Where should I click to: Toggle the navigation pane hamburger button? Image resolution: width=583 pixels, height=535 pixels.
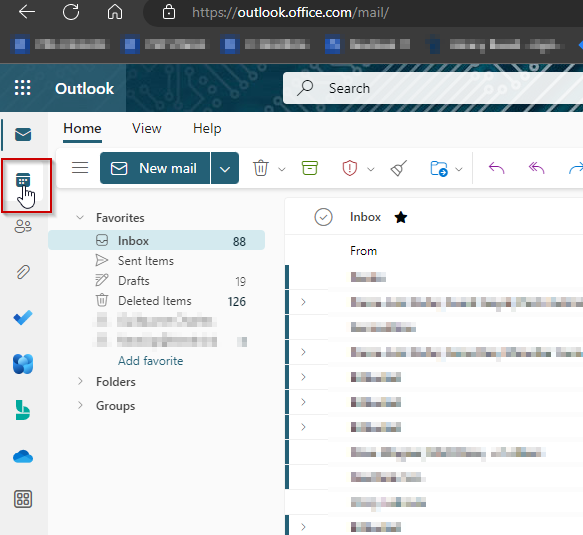pyautogui.click(x=80, y=168)
